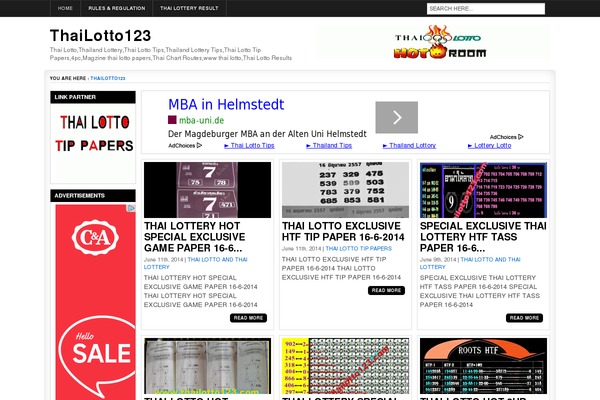Open Thai Lottery Result menu item
The width and height of the screenshot is (600, 400).
(189, 8)
